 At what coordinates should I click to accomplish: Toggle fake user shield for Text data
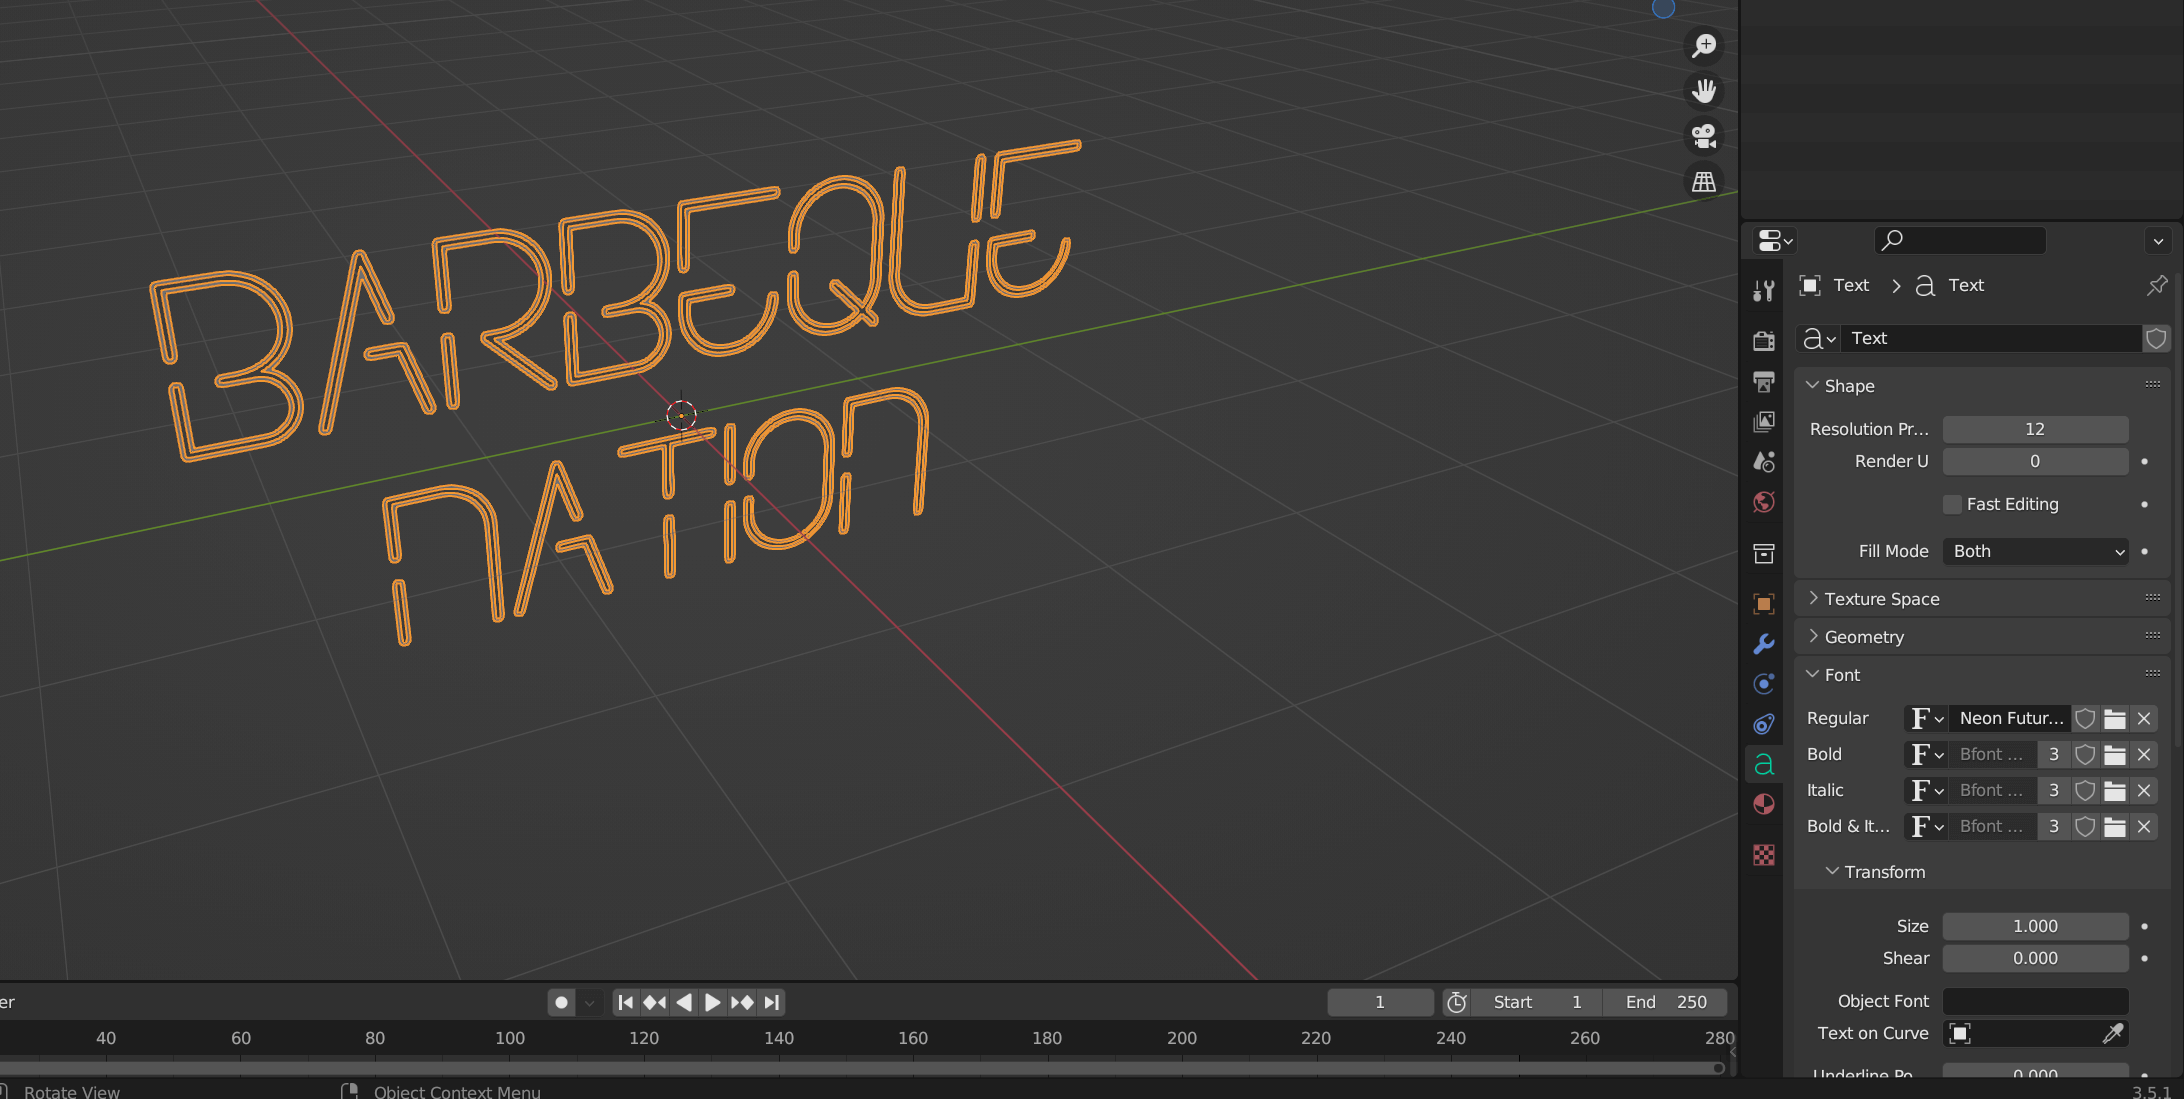click(2156, 339)
